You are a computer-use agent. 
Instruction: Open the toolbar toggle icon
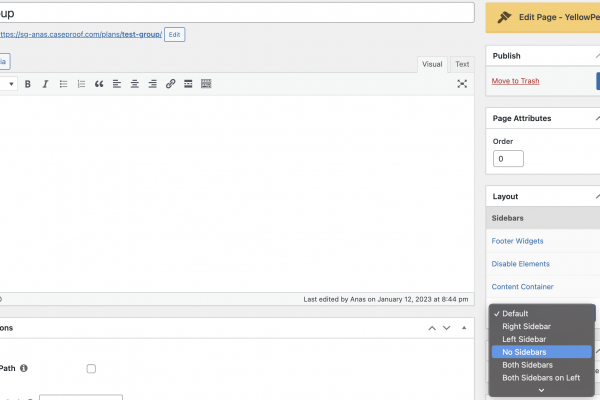tap(206, 84)
